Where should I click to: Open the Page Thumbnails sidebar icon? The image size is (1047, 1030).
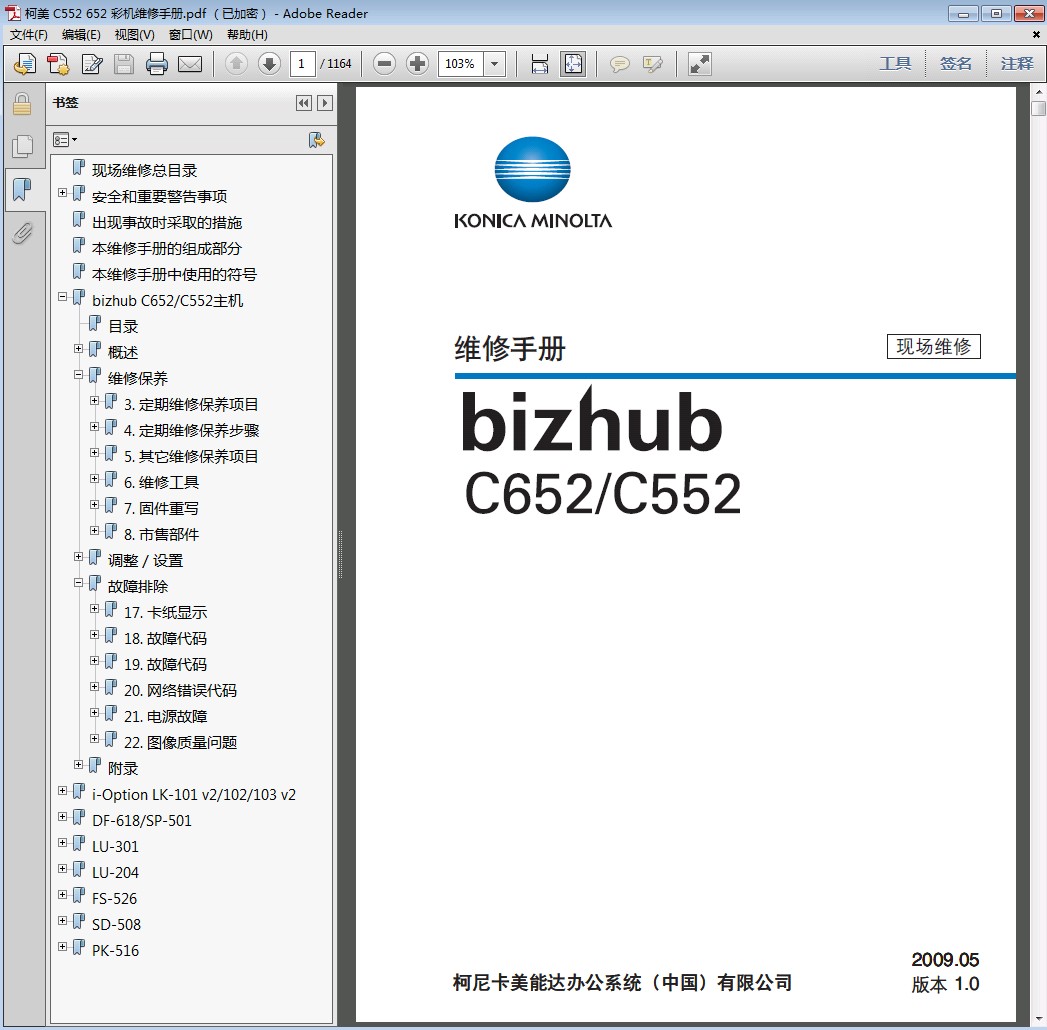(x=22, y=147)
